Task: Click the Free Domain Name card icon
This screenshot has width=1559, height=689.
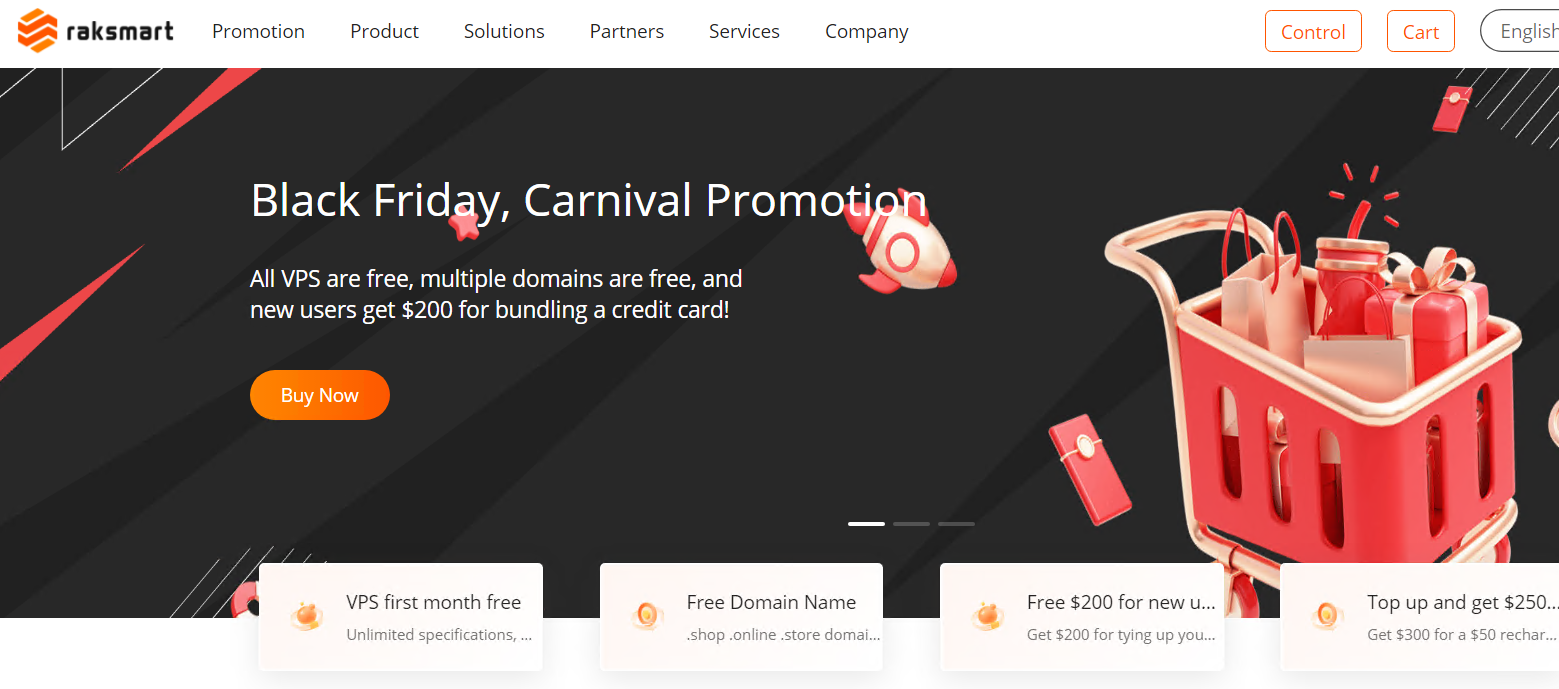Action: tap(646, 616)
